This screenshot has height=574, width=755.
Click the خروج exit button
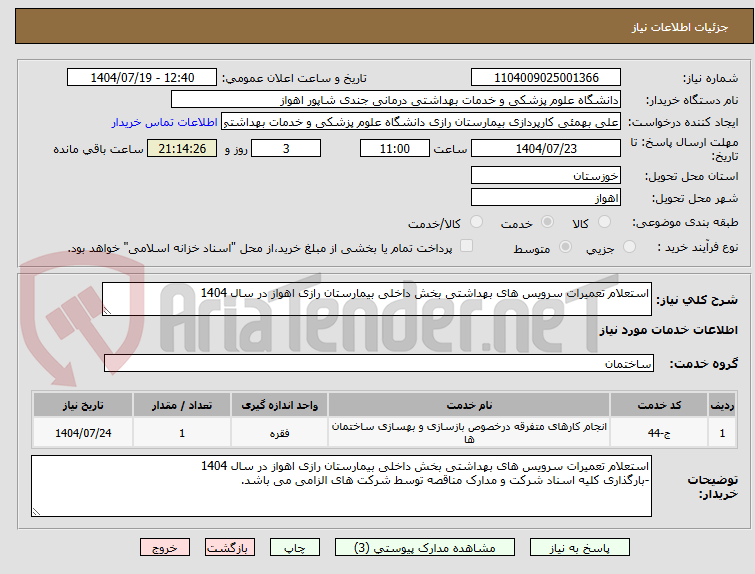165,548
